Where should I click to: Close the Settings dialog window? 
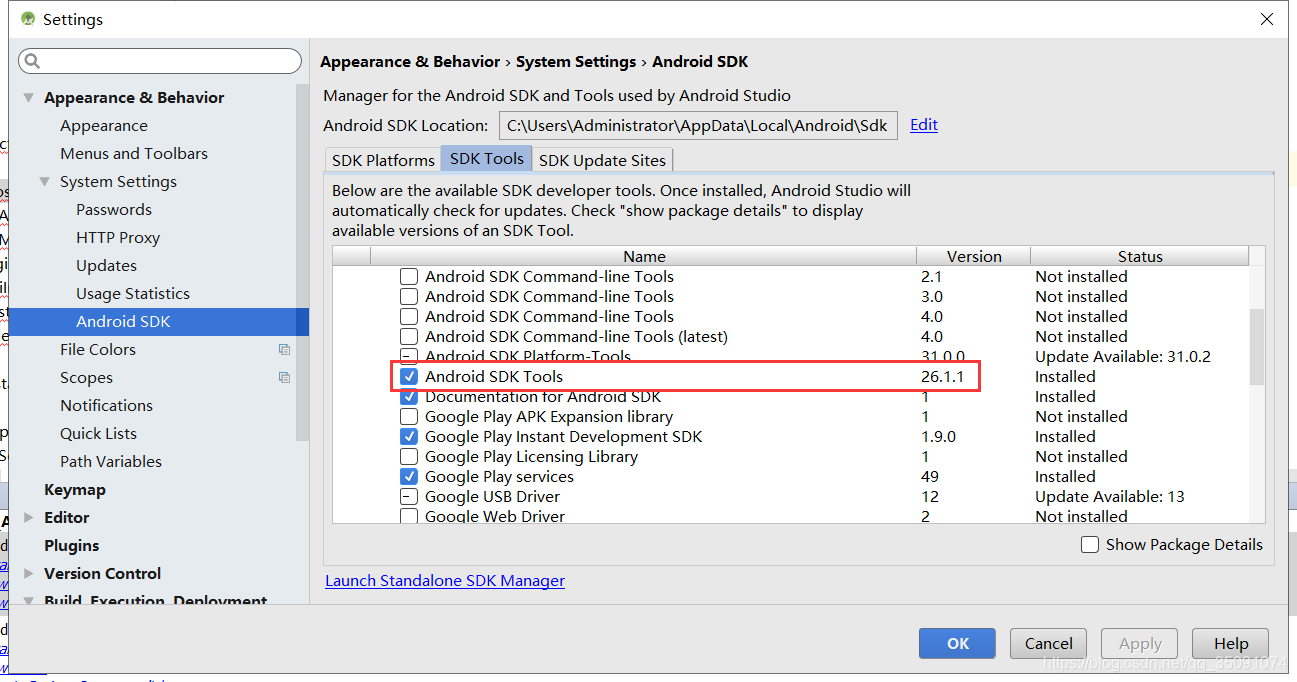(x=1267, y=19)
